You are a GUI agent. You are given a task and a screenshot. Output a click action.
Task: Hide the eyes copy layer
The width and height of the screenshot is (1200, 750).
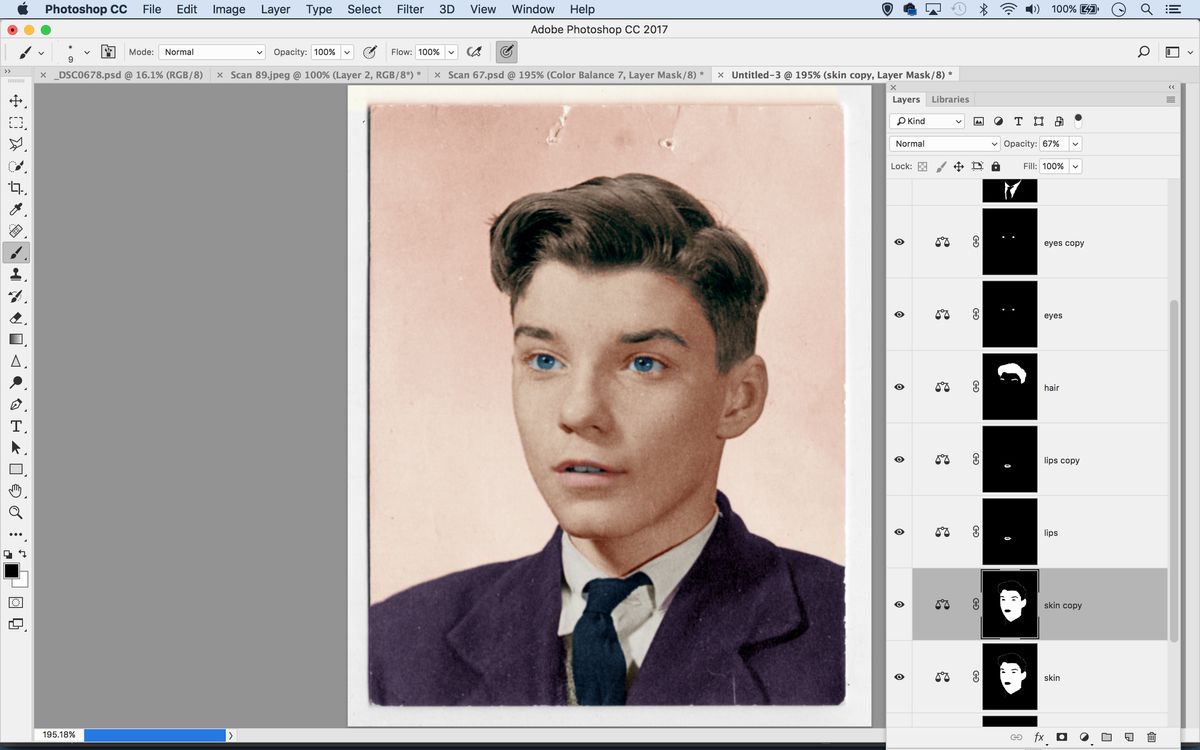point(899,242)
